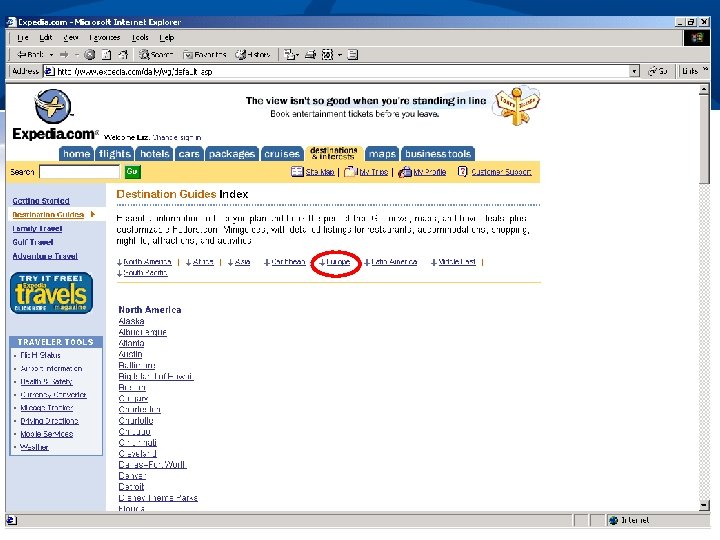
Task: Open the Edit button dropdown arrow
Action: click(x=340, y=55)
